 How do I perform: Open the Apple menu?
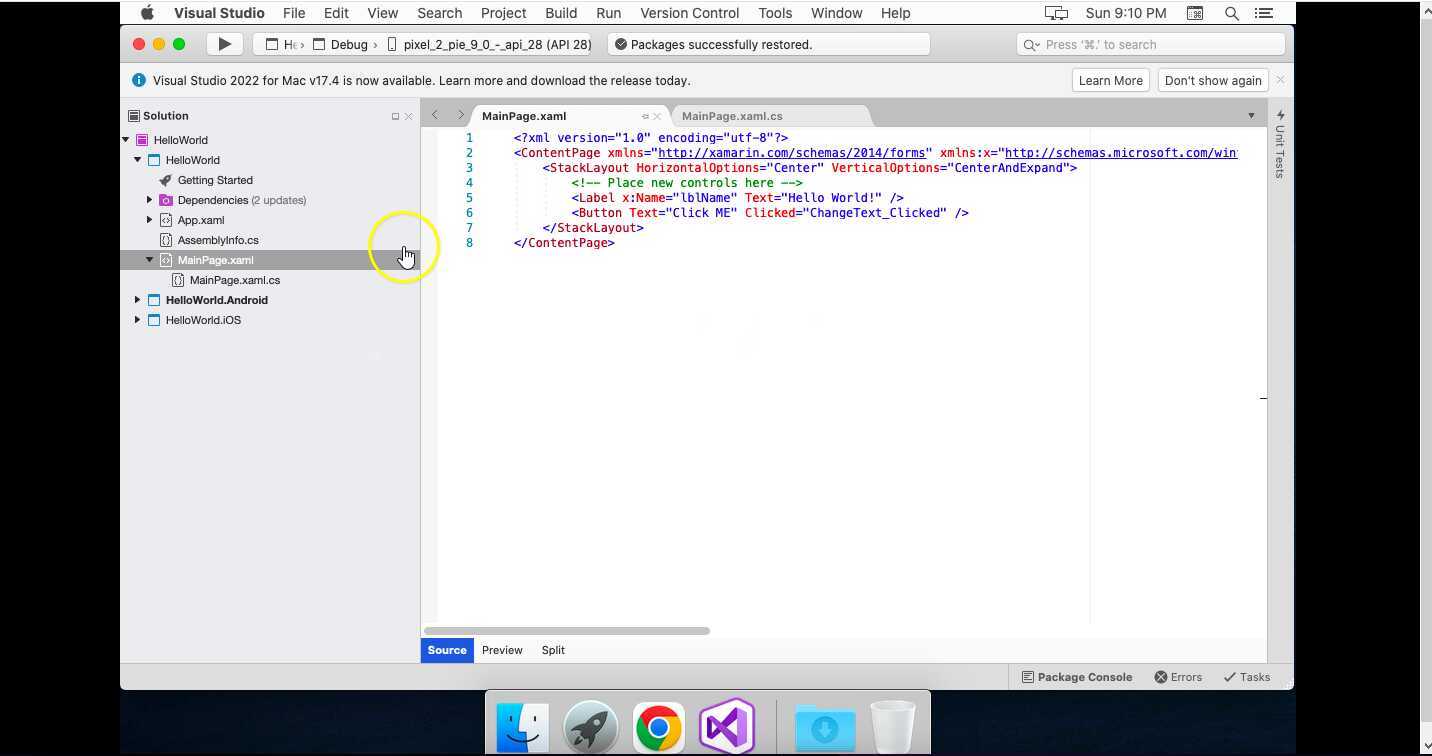148,13
